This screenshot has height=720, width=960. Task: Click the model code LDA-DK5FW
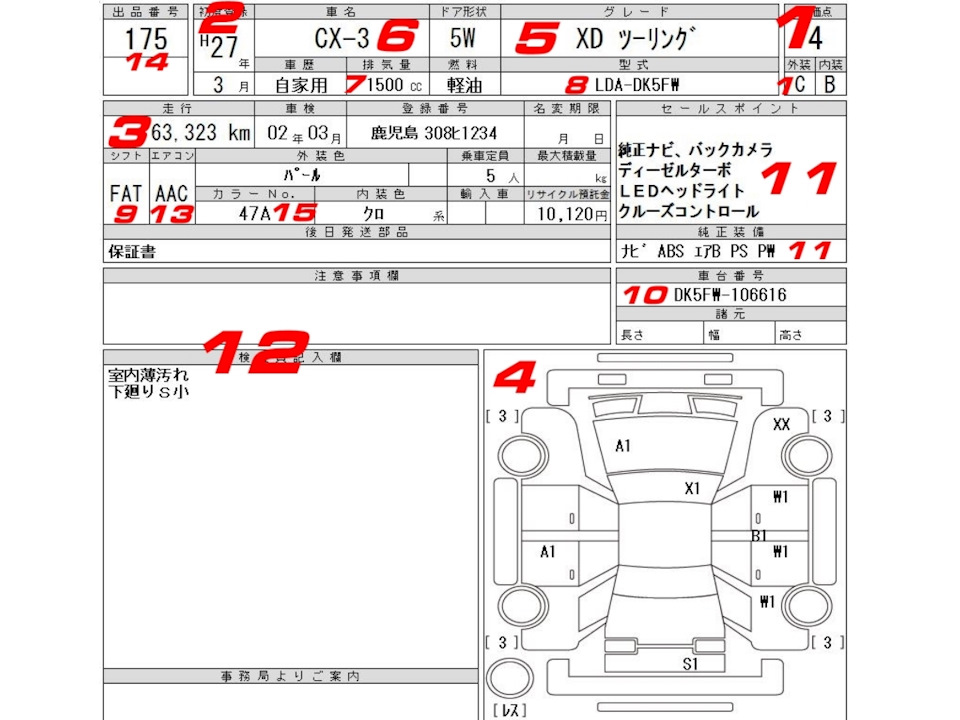tap(637, 84)
